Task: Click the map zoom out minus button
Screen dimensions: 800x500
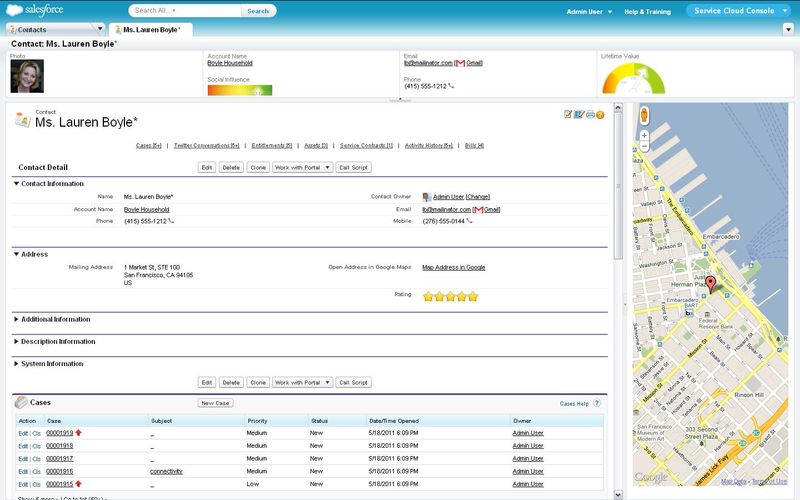Action: [x=644, y=146]
